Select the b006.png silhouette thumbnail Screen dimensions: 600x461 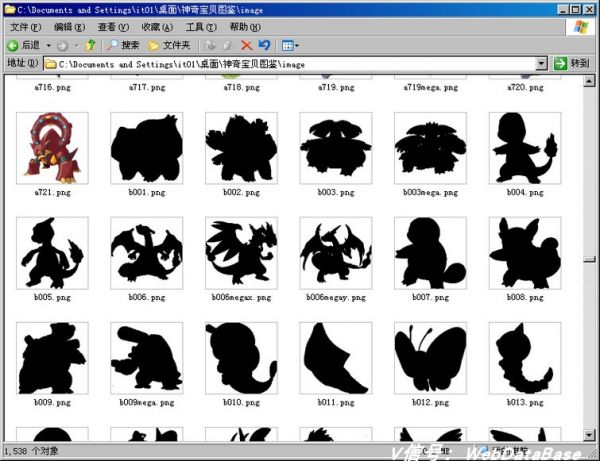point(147,253)
